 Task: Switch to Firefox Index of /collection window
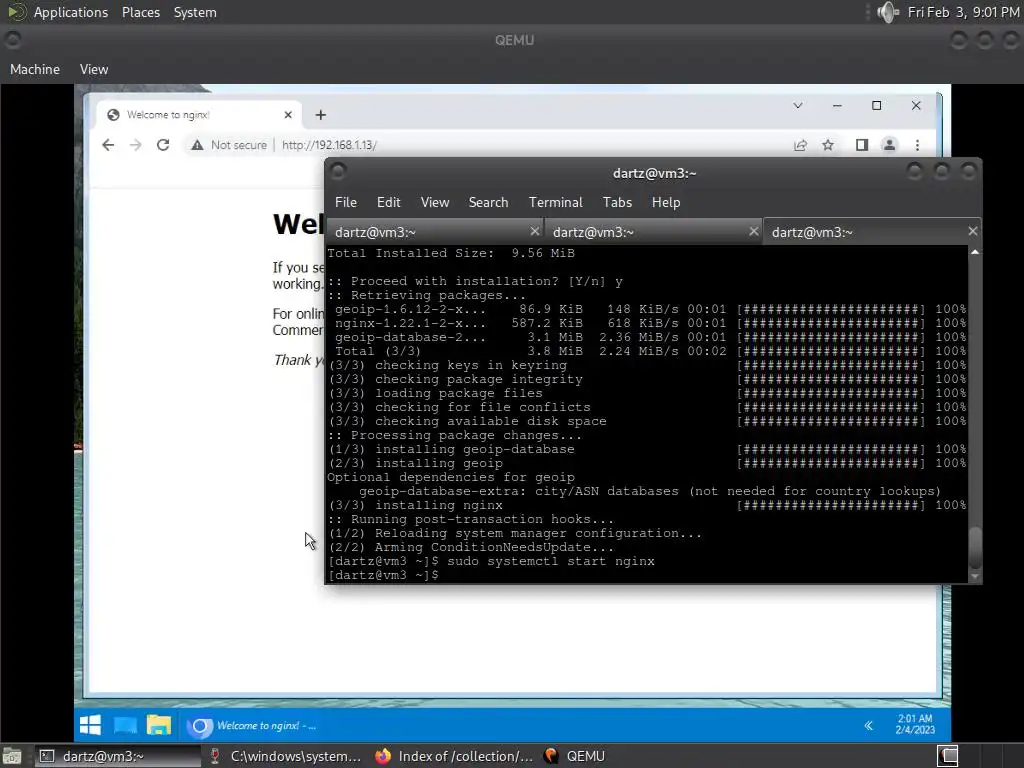454,756
